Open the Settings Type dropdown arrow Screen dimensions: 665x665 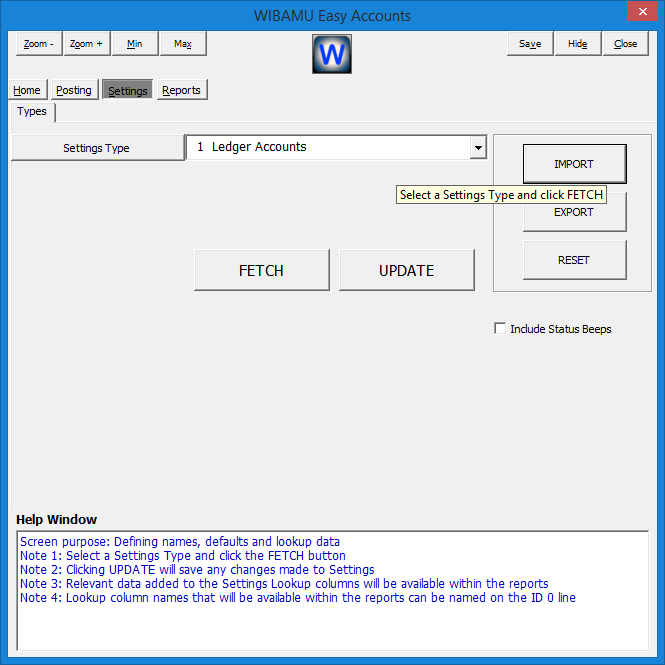point(478,148)
